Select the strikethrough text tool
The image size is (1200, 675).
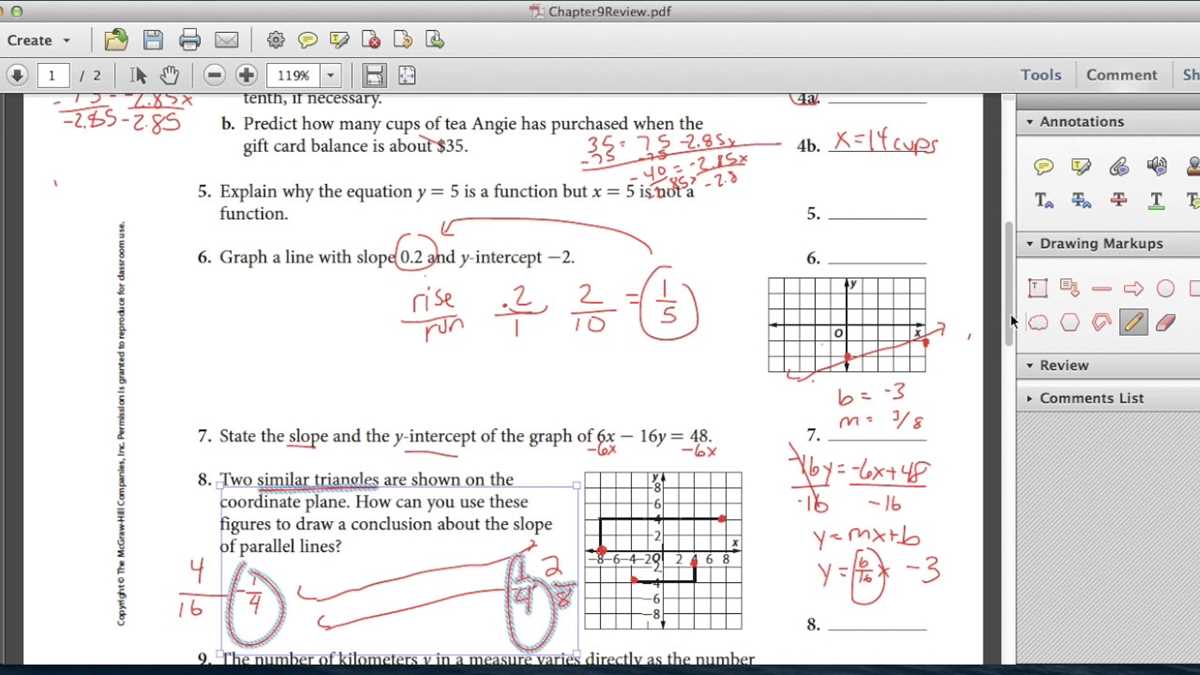point(1119,200)
